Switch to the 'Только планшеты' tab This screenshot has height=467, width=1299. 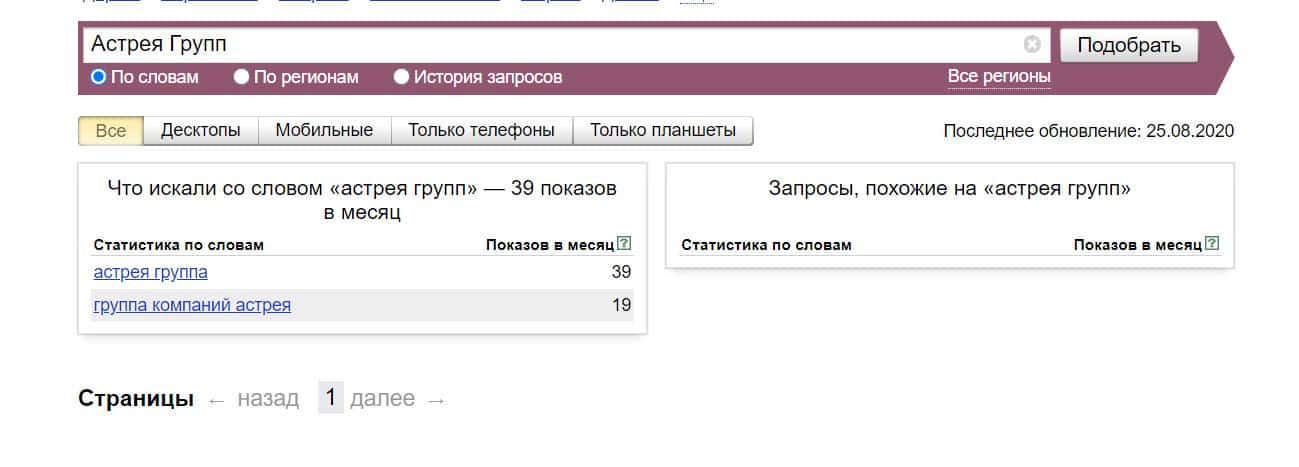[x=662, y=131]
